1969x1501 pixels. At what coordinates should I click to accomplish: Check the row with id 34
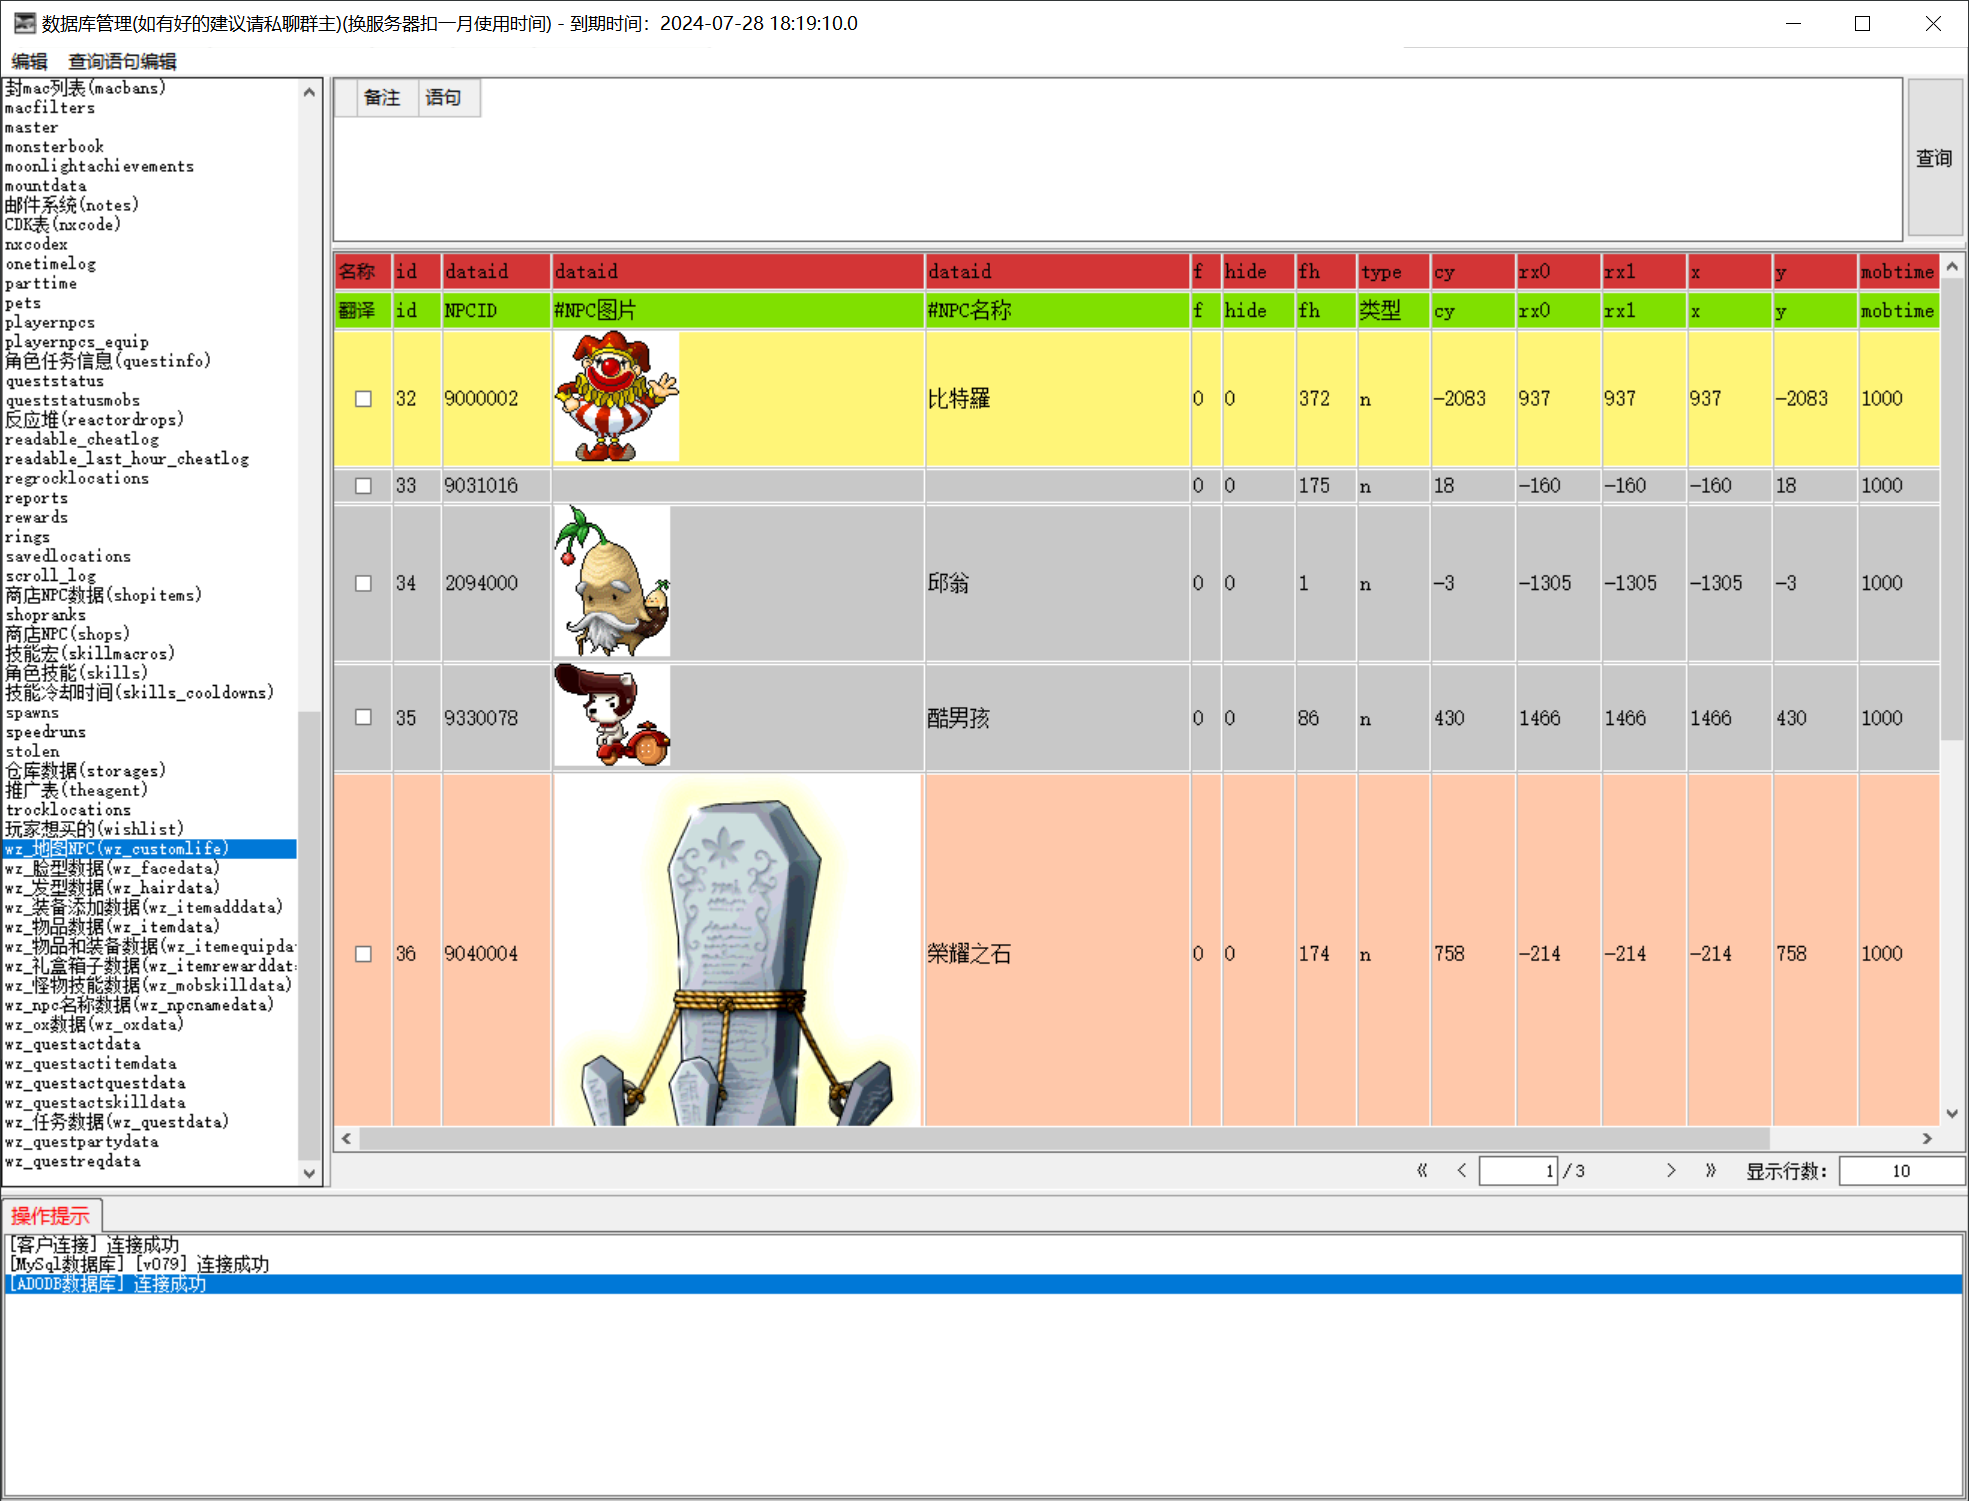[363, 583]
